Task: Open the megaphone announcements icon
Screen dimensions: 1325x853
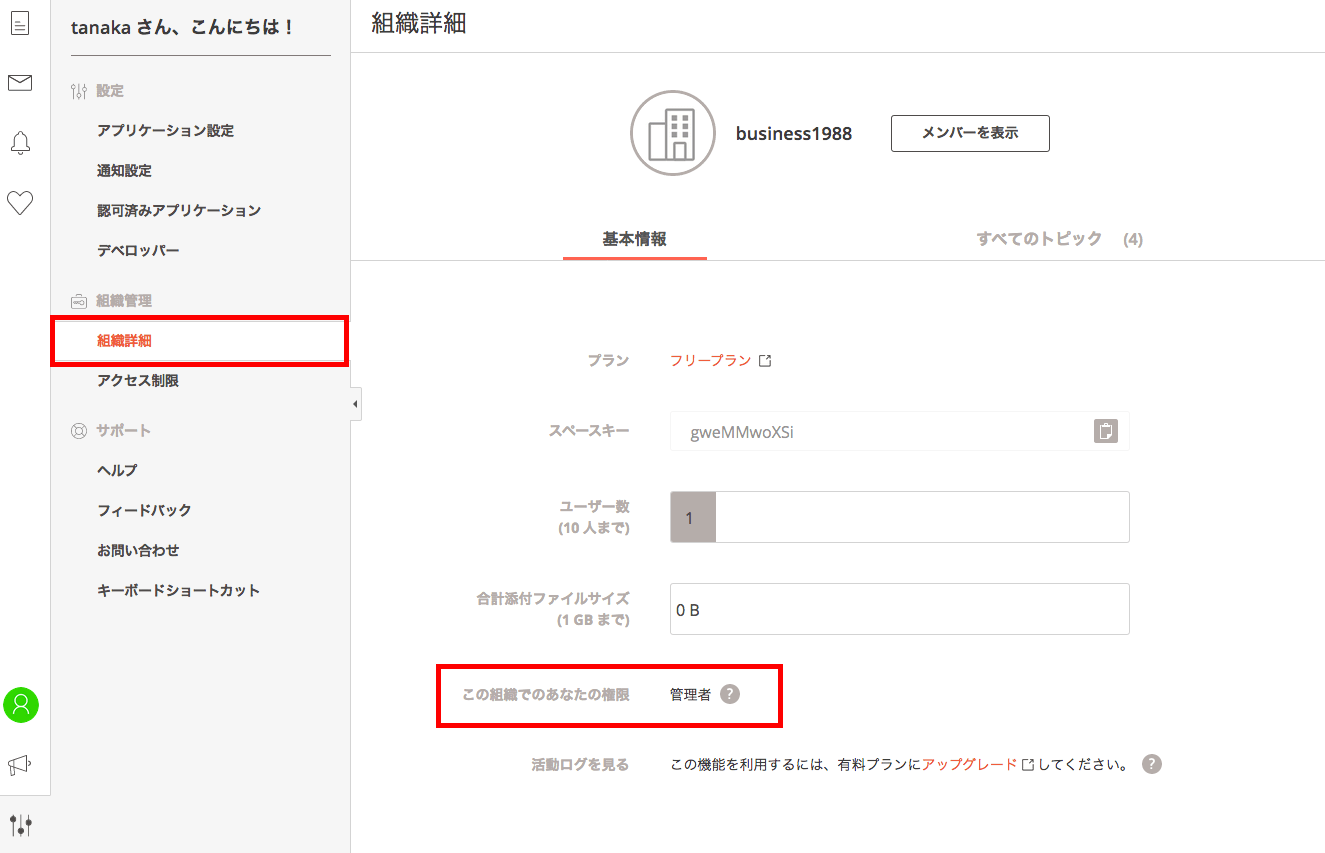Action: (20, 765)
